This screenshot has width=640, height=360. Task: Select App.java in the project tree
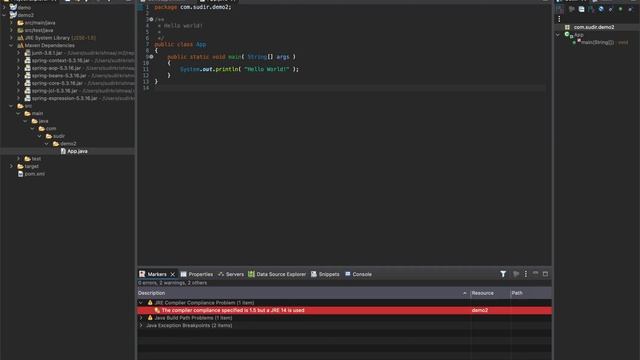pyautogui.click(x=77, y=151)
